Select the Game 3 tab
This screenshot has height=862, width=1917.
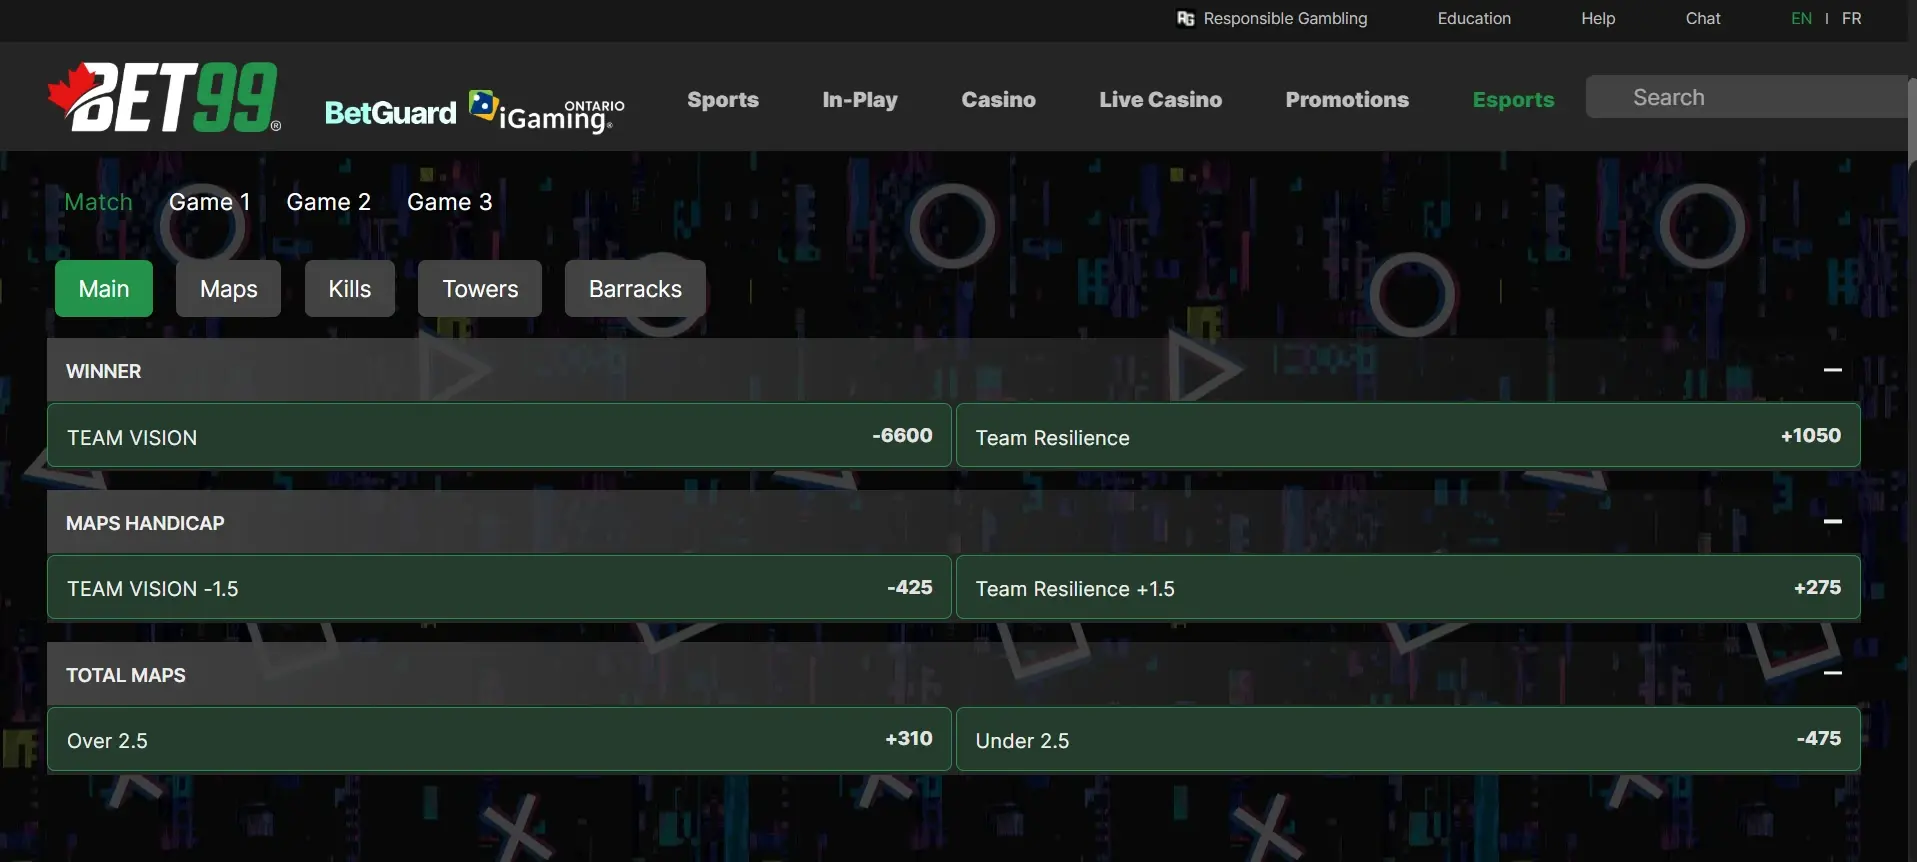(x=449, y=202)
